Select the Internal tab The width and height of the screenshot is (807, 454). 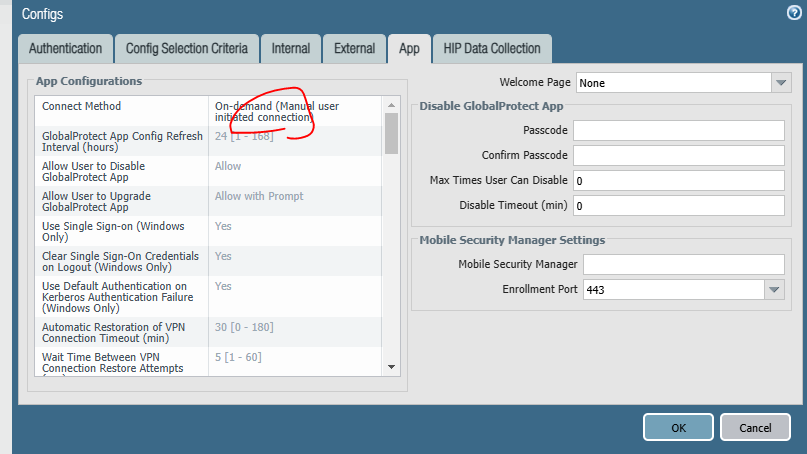291,49
